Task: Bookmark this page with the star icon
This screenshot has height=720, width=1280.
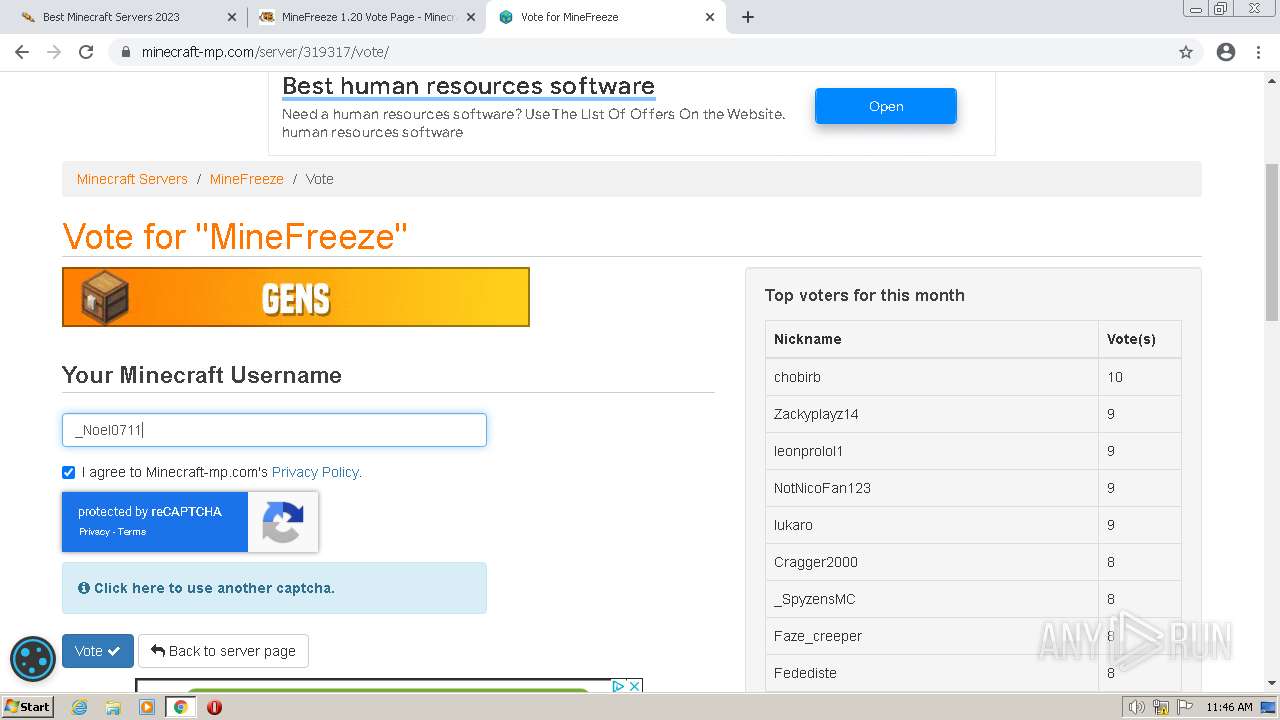Action: click(1186, 52)
